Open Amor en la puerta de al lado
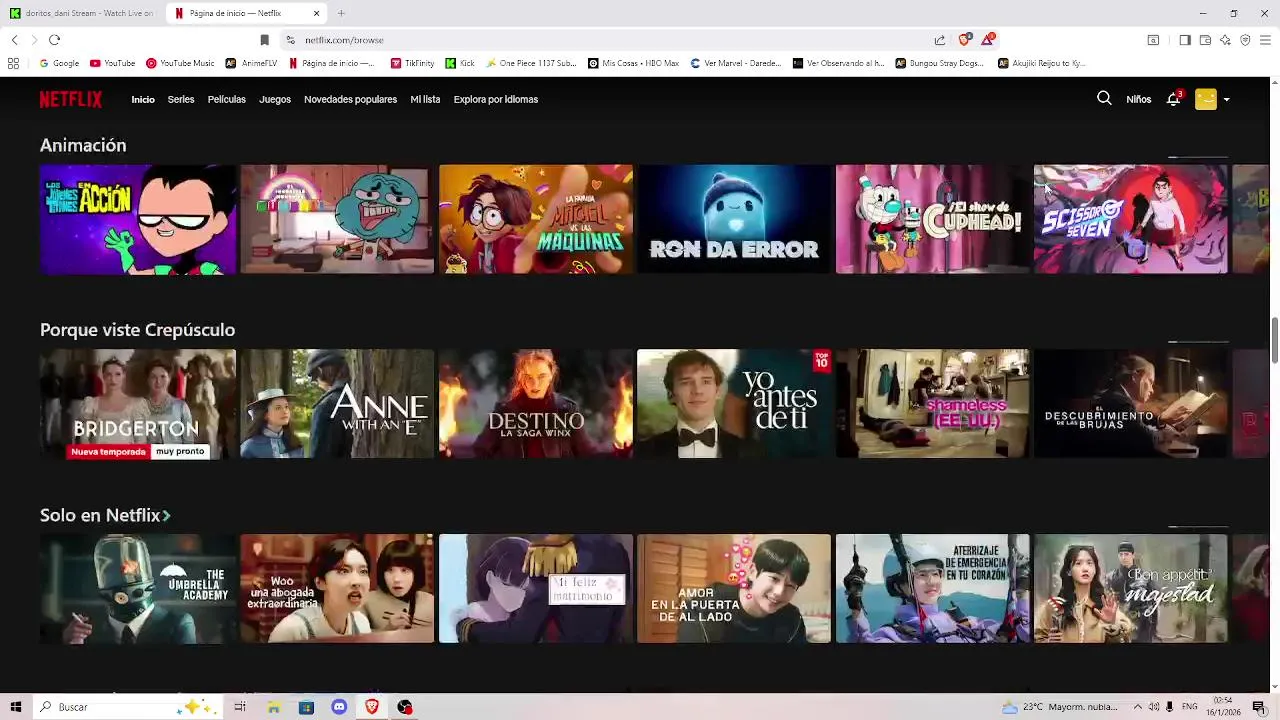Viewport: 1280px width, 720px height. point(734,588)
